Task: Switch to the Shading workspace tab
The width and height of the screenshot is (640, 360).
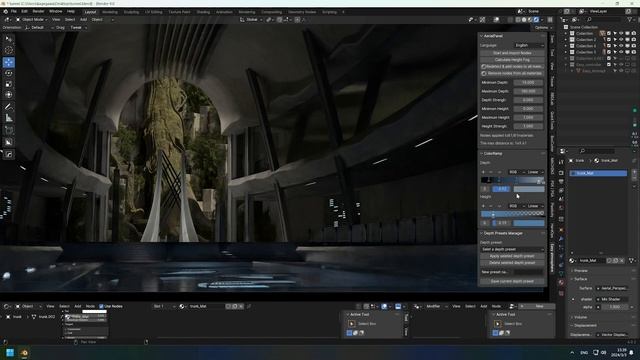Action: coord(203,12)
